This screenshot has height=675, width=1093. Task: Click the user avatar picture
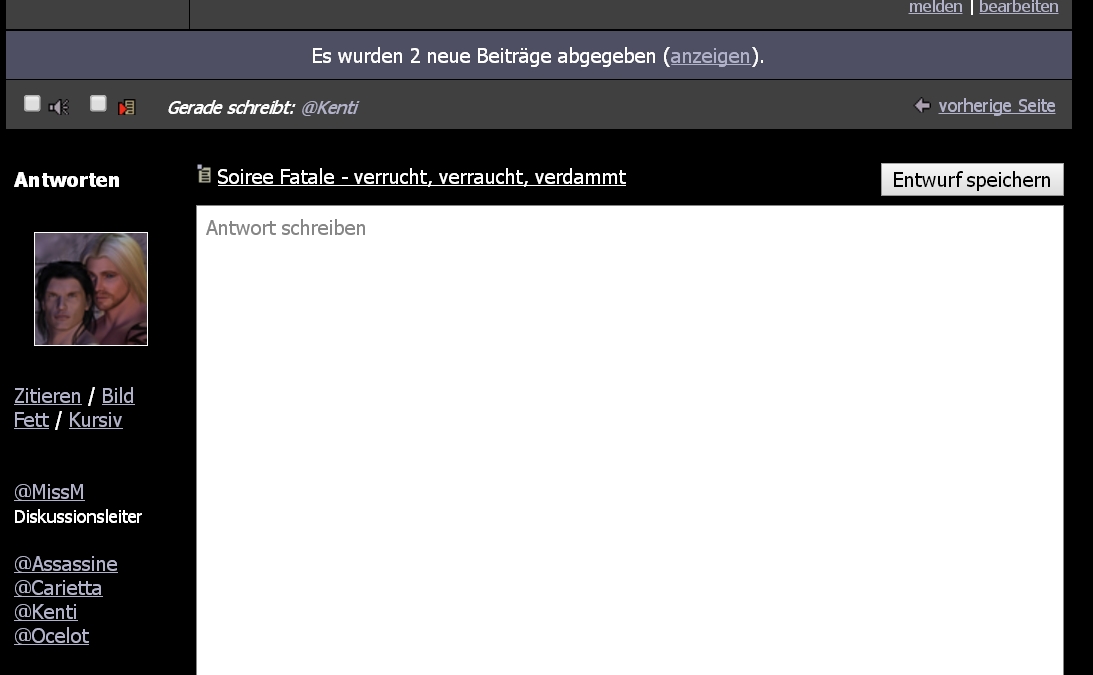91,289
